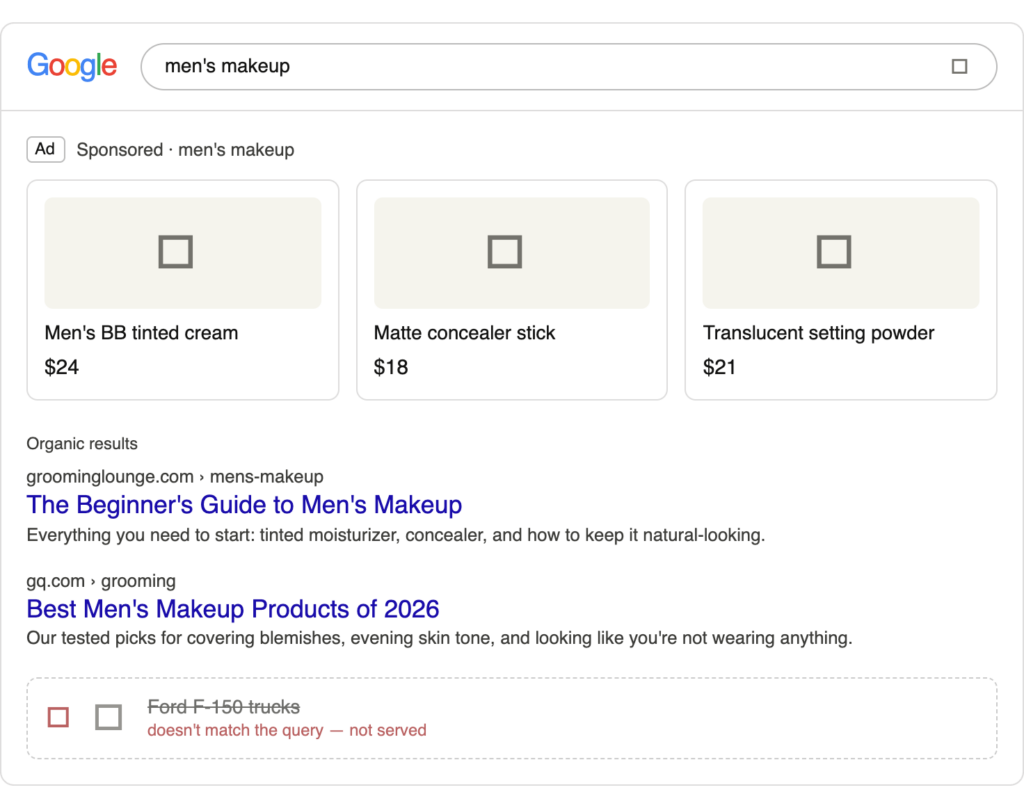
Task: Click the groominglounge result description snippet
Action: click(x=396, y=535)
